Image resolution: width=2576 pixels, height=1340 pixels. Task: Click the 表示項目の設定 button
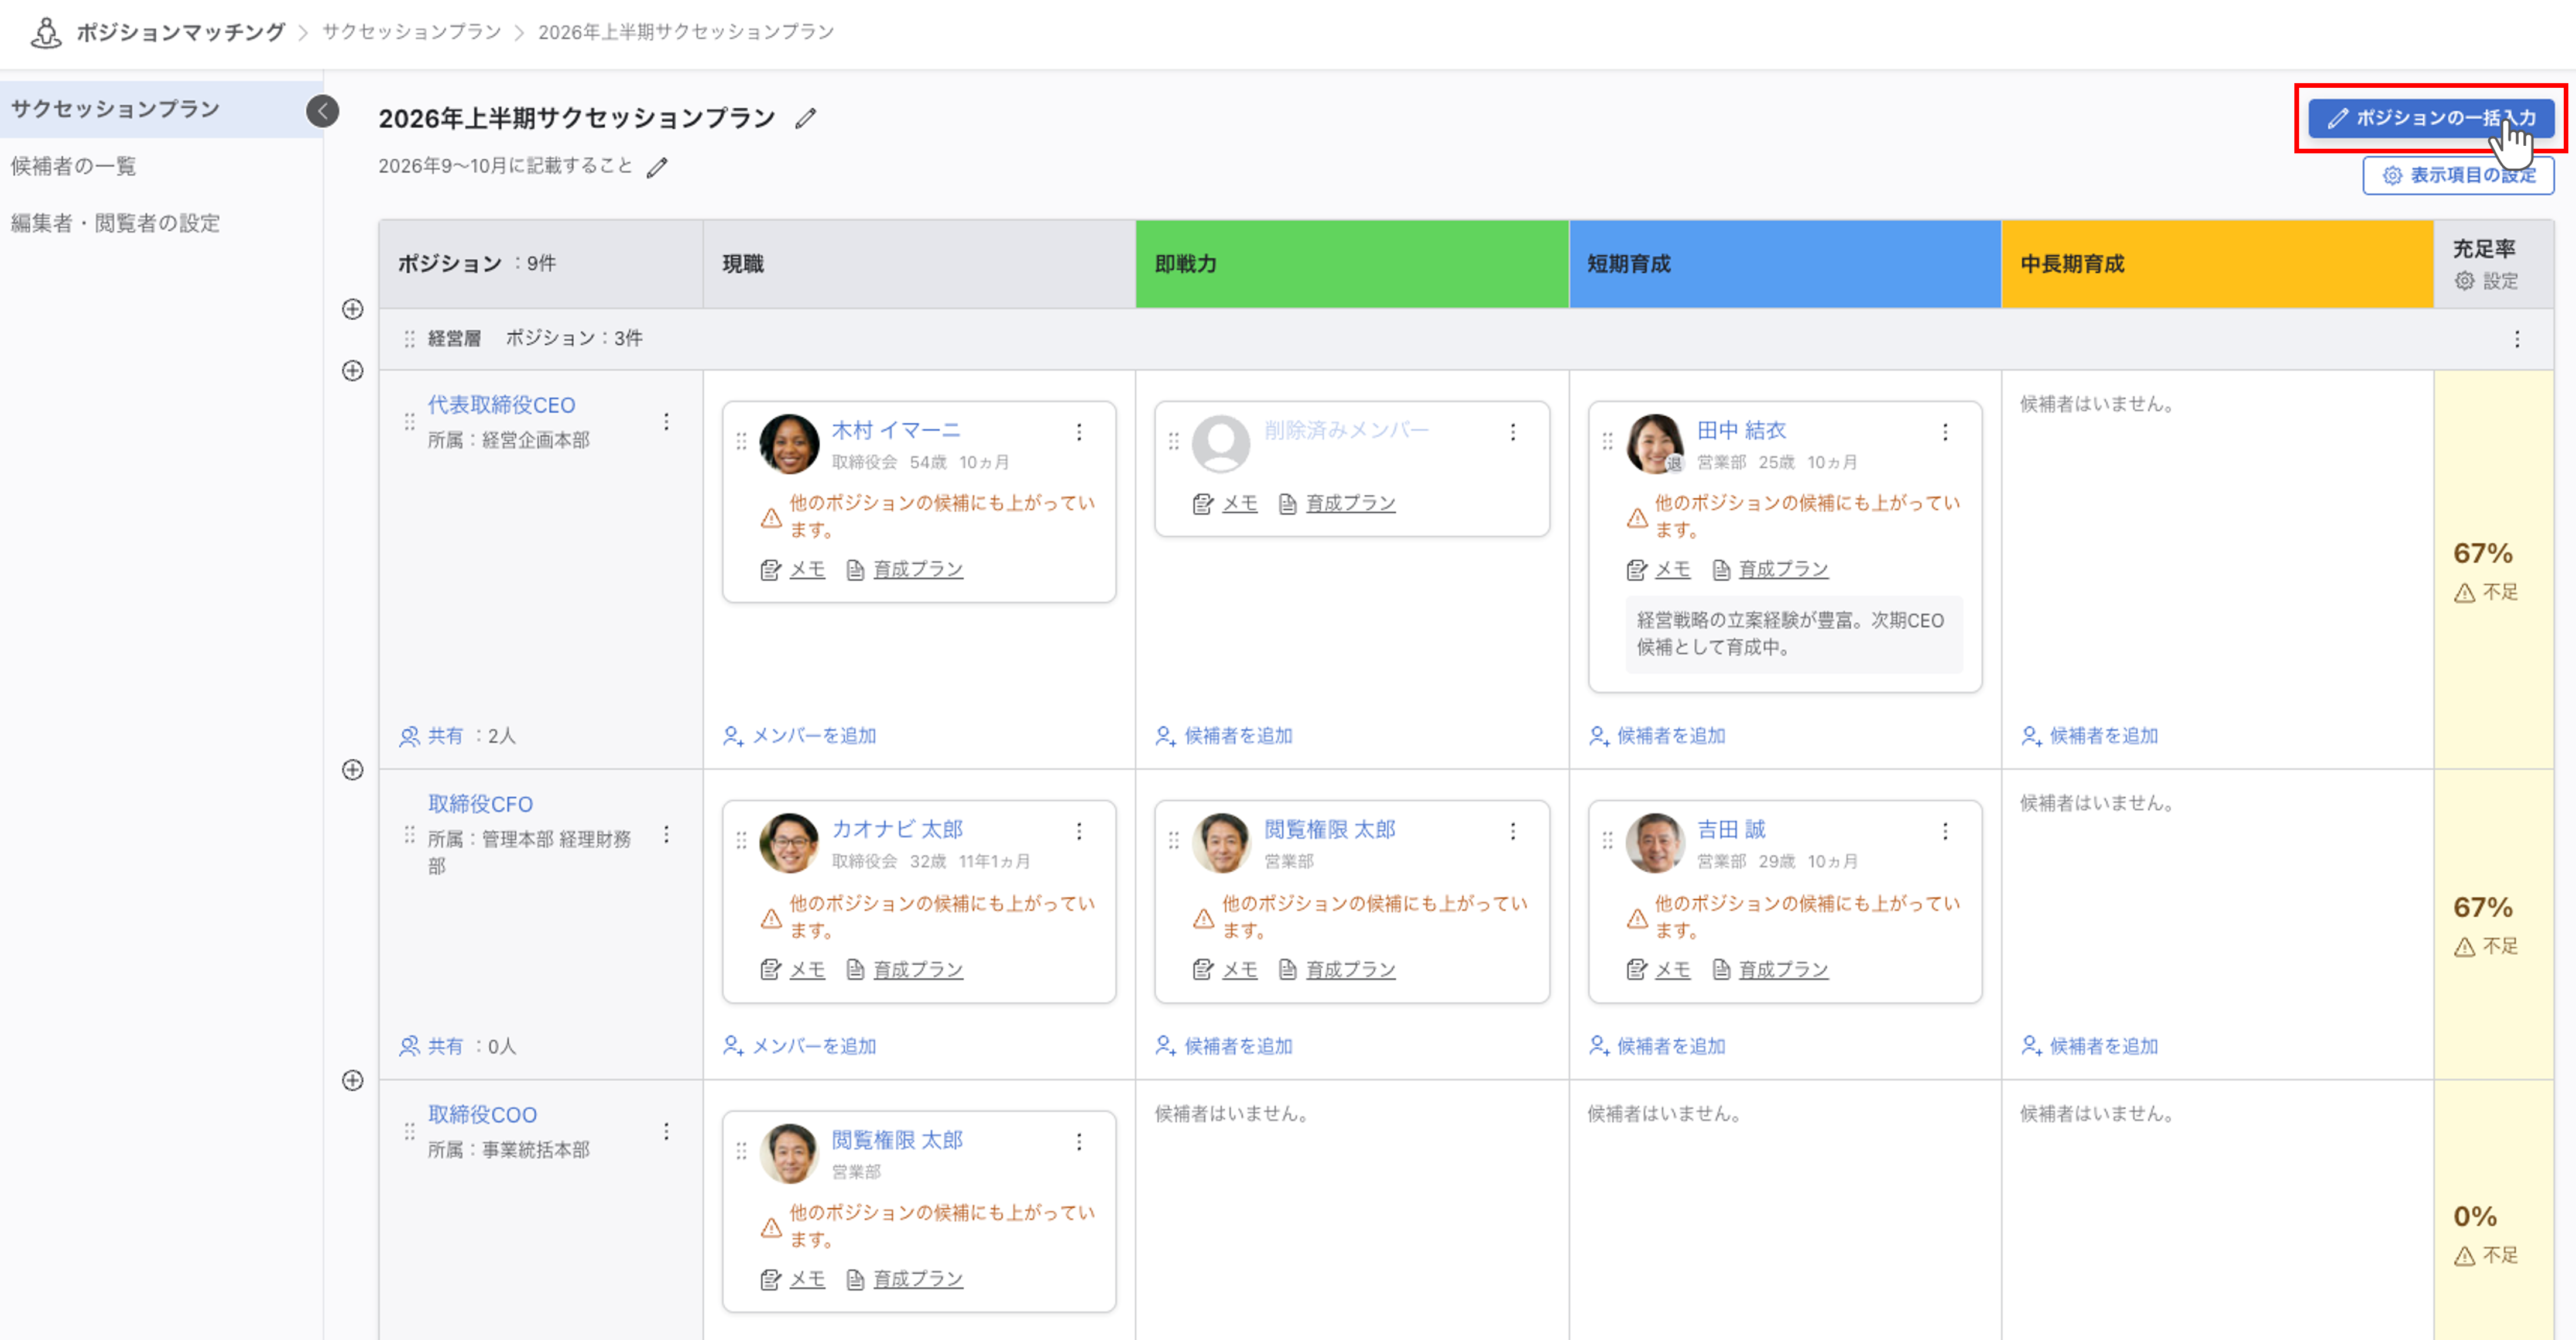point(2458,175)
